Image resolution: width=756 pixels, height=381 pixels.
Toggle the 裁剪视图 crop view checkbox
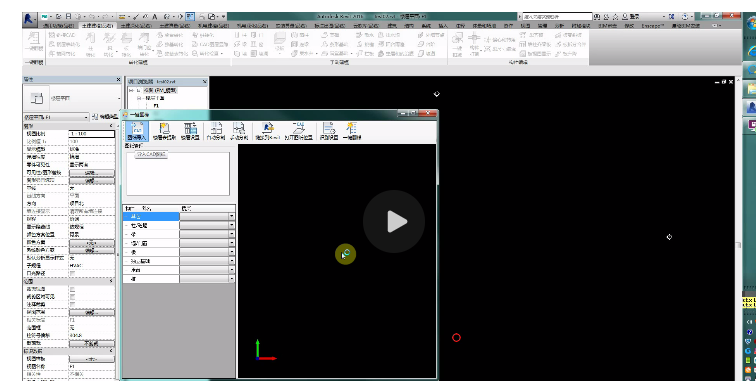click(x=73, y=289)
